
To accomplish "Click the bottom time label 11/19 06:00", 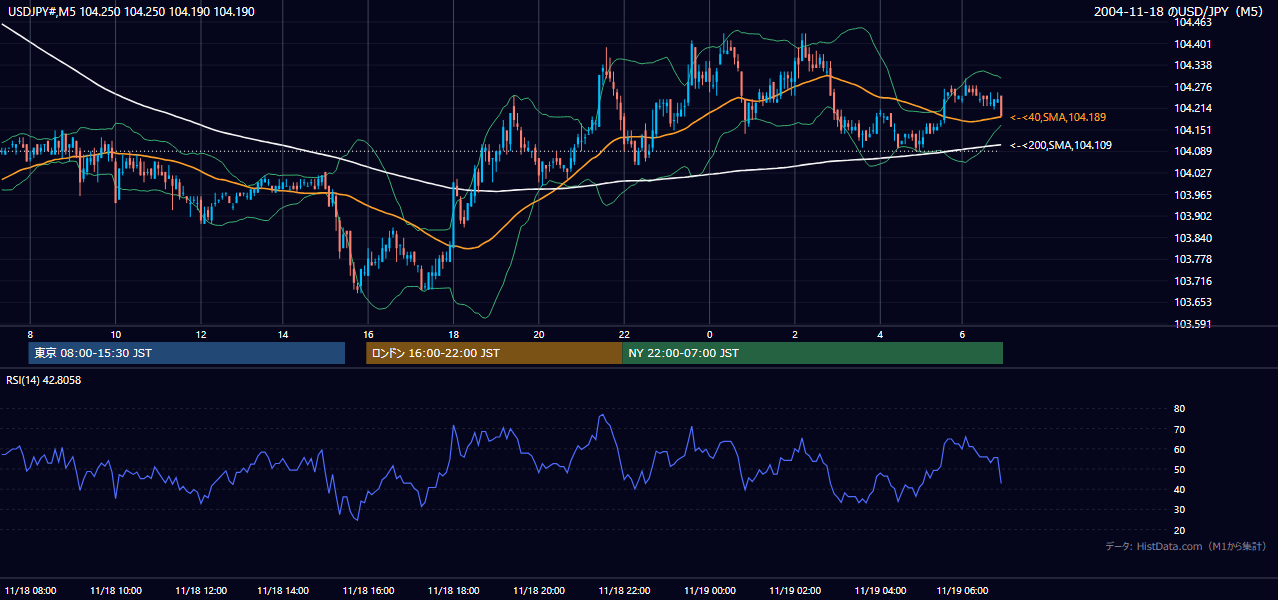I will 963,590.
